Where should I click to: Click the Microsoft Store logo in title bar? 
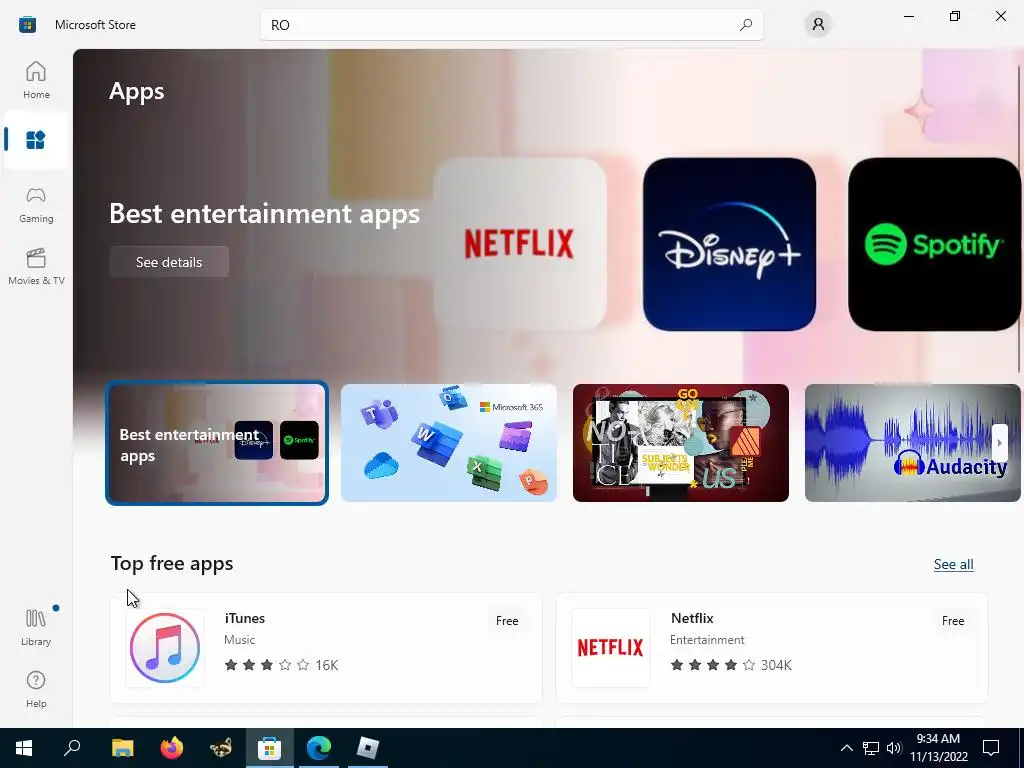click(27, 25)
